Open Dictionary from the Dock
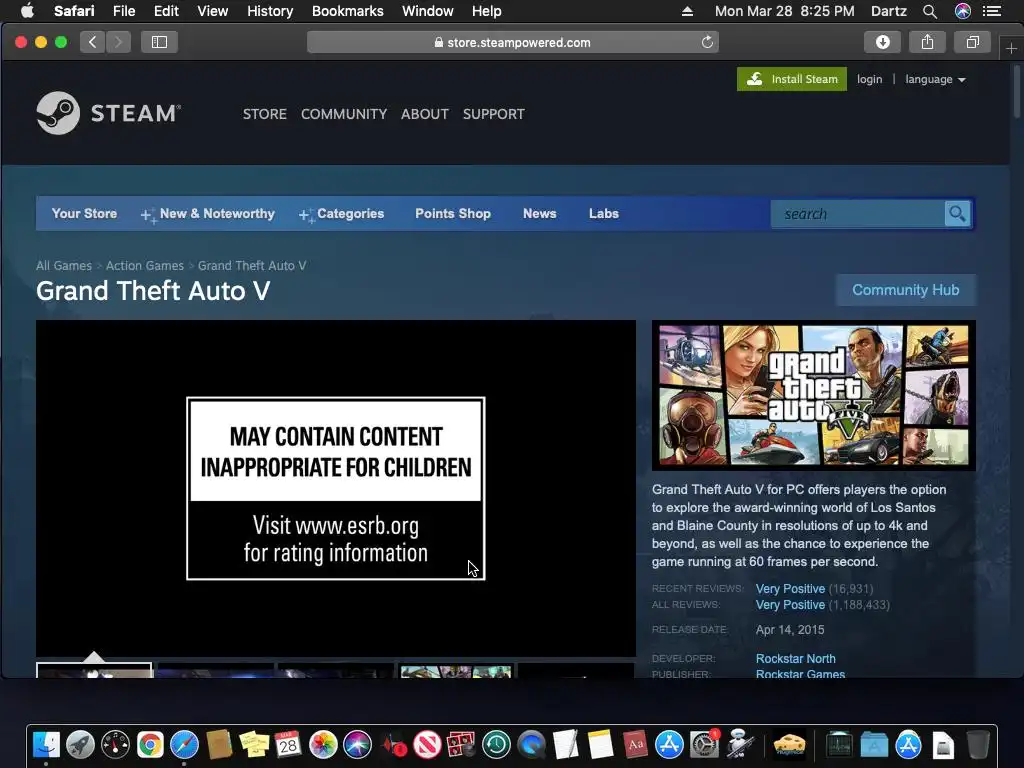The width and height of the screenshot is (1024, 768). click(635, 744)
